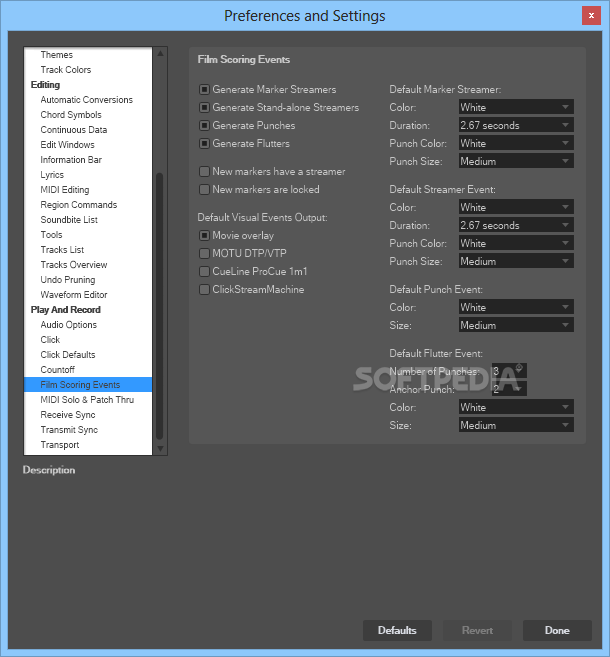Open Anchor Punch value dropdown
The width and height of the screenshot is (610, 657).
(x=509, y=389)
